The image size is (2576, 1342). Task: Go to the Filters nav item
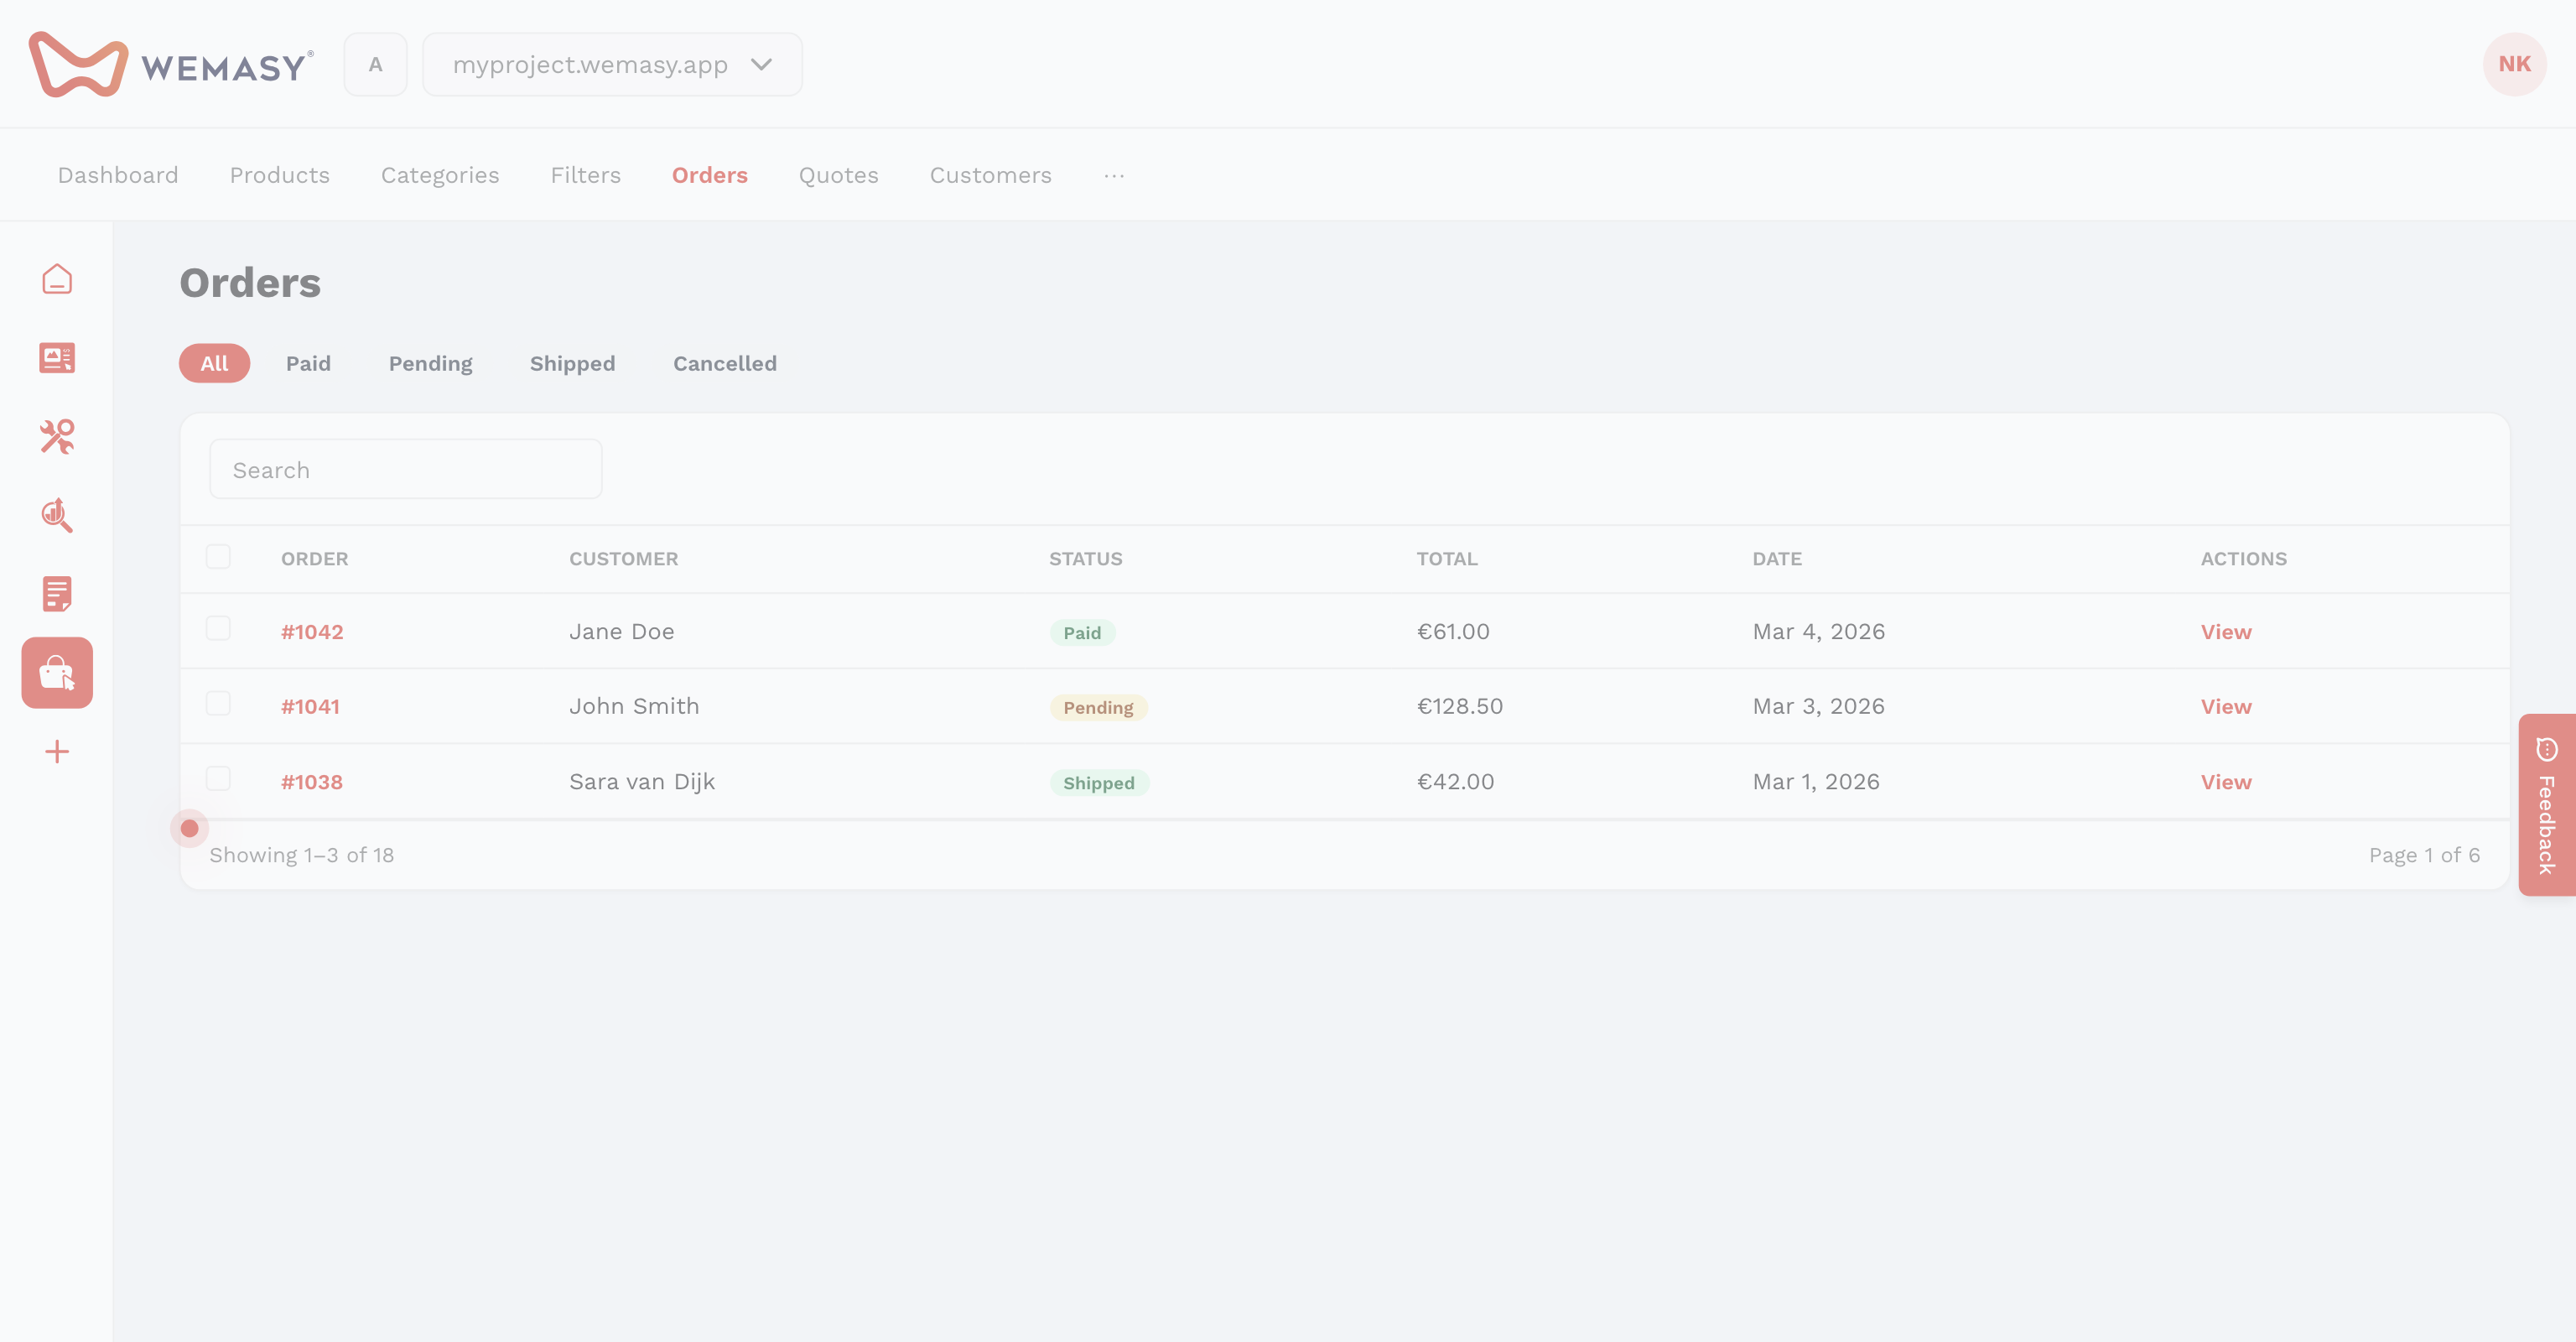(x=586, y=175)
